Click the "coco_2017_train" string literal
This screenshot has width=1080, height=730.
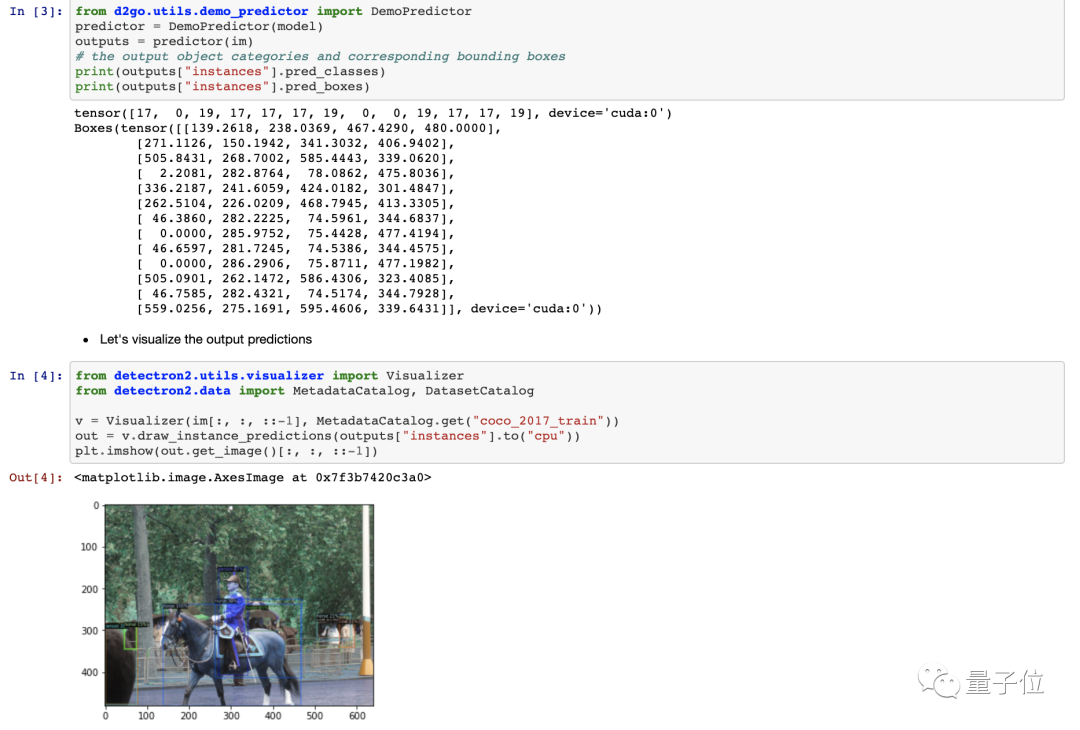[x=538, y=421]
